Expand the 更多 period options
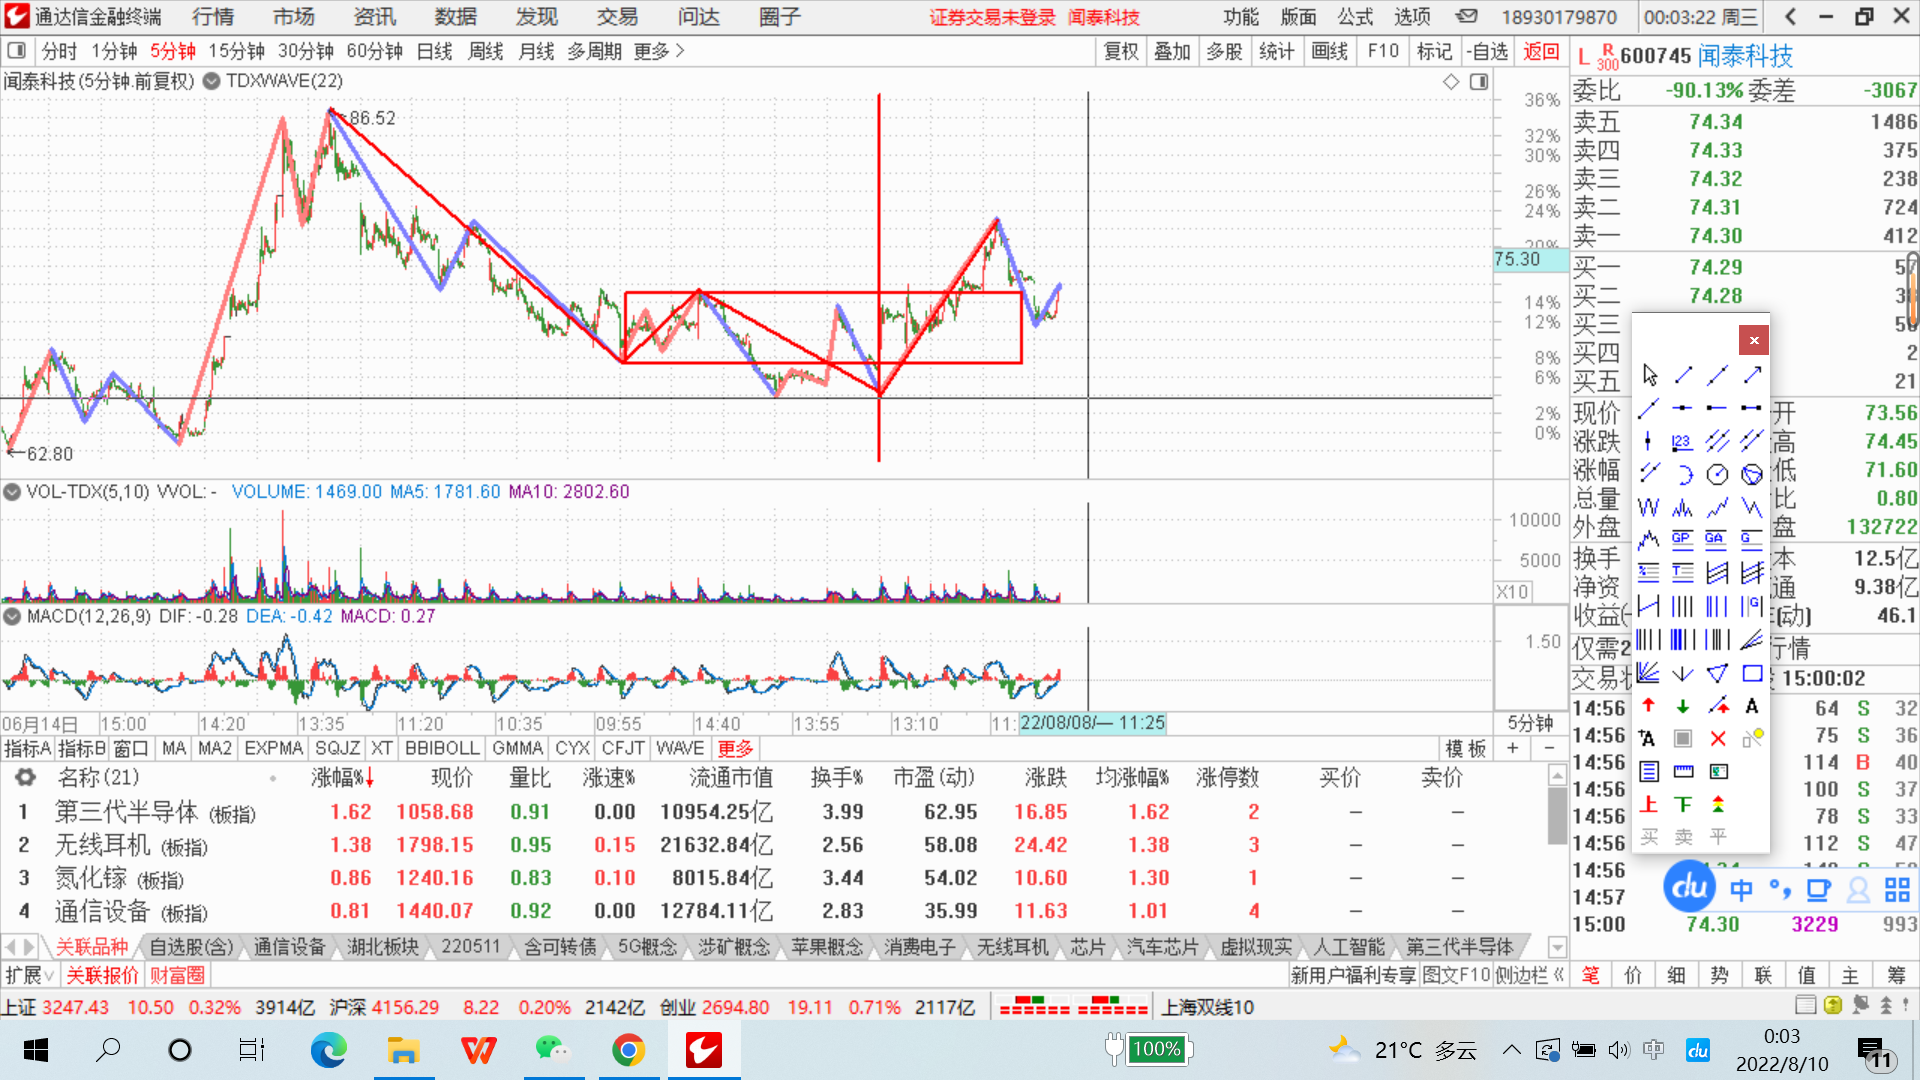The image size is (1920, 1080). click(659, 51)
